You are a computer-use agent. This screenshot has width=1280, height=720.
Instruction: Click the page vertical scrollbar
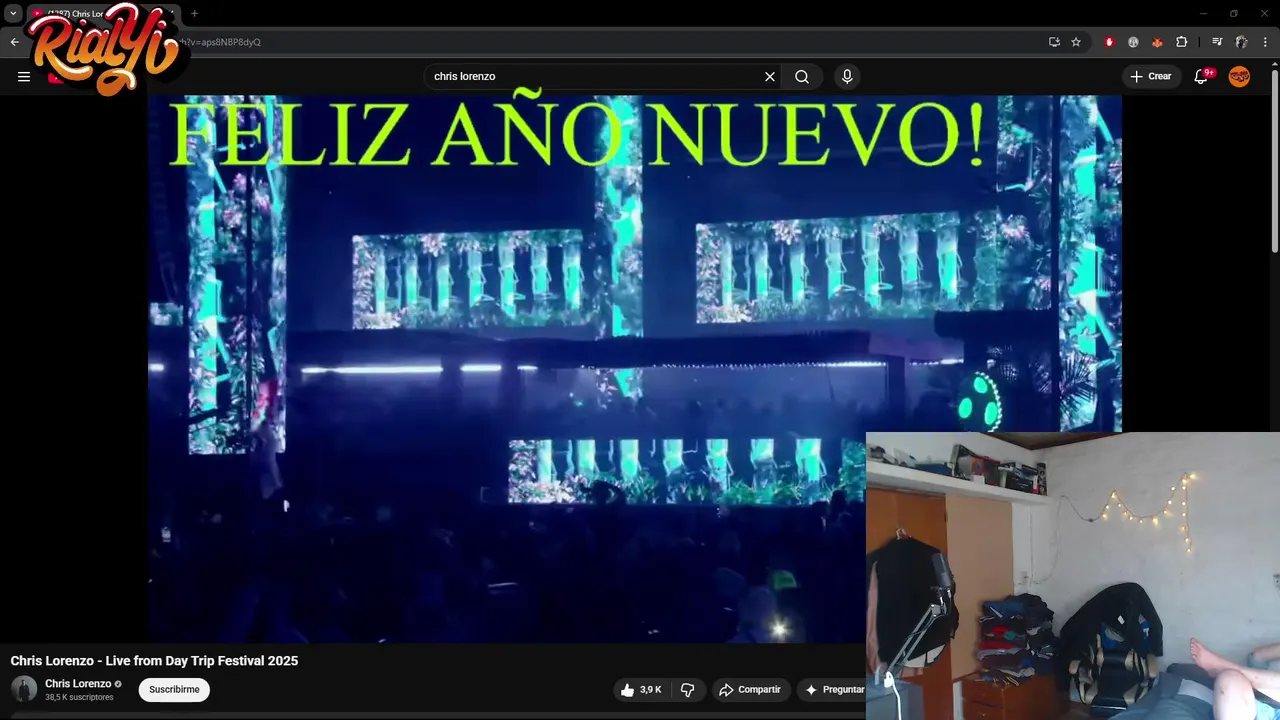coord(1274,160)
